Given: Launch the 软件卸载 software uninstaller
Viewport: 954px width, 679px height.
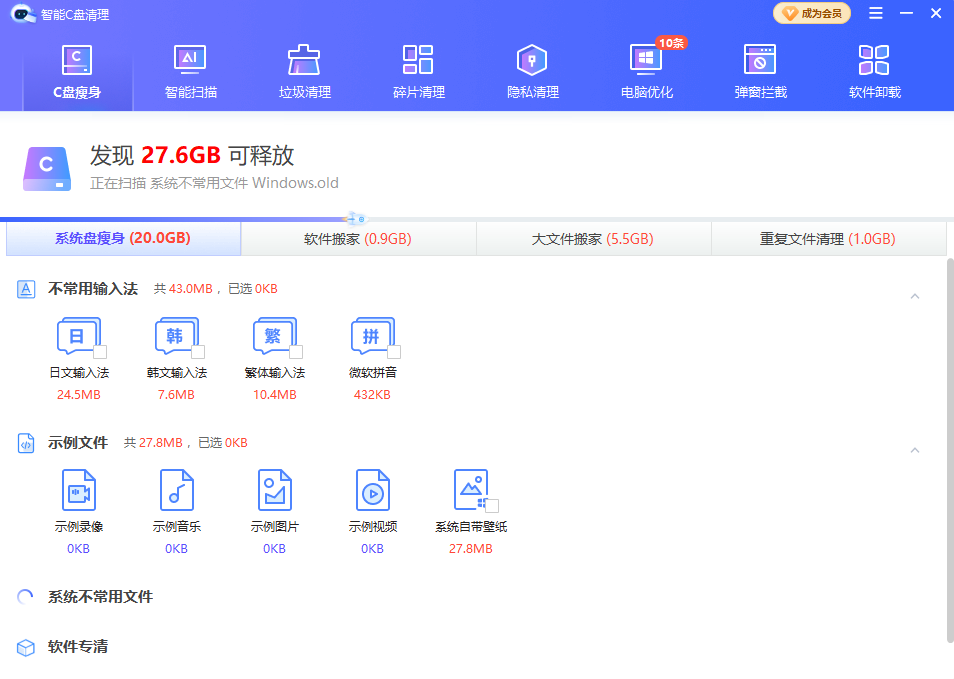Looking at the screenshot, I should tap(874, 61).
